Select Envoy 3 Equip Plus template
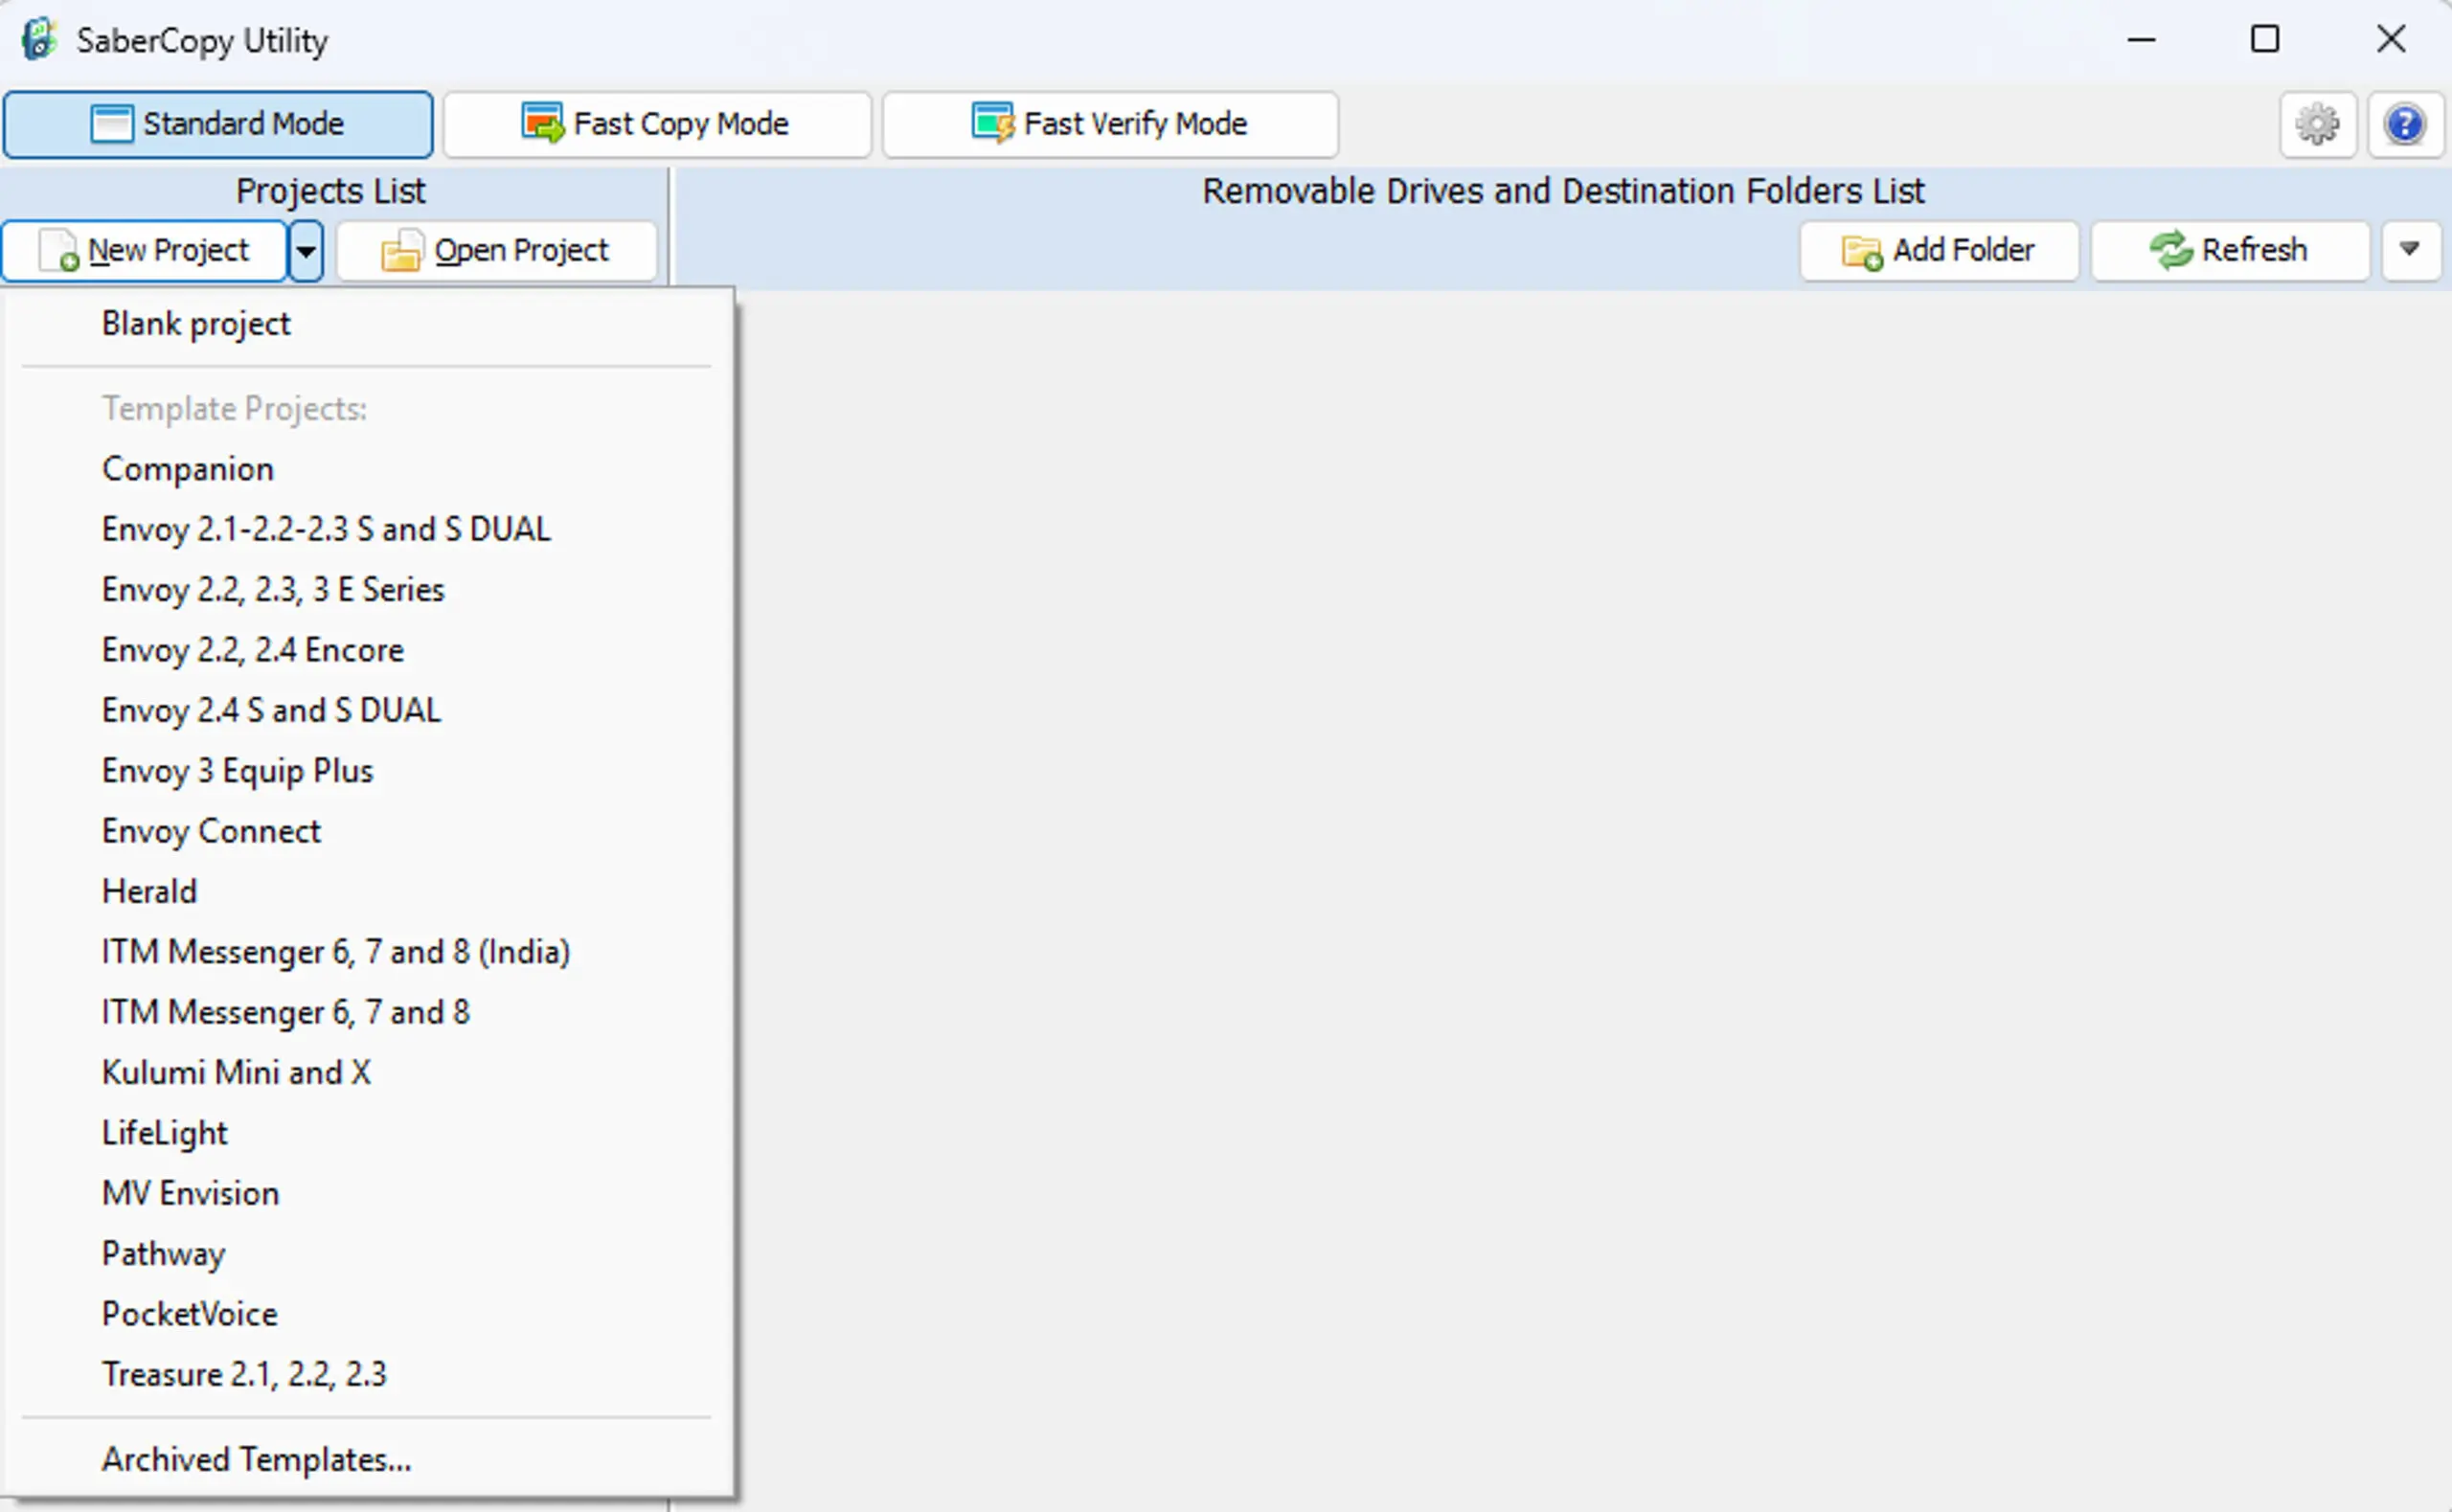Screen dimensions: 2452x1512 (x=368, y=771)
